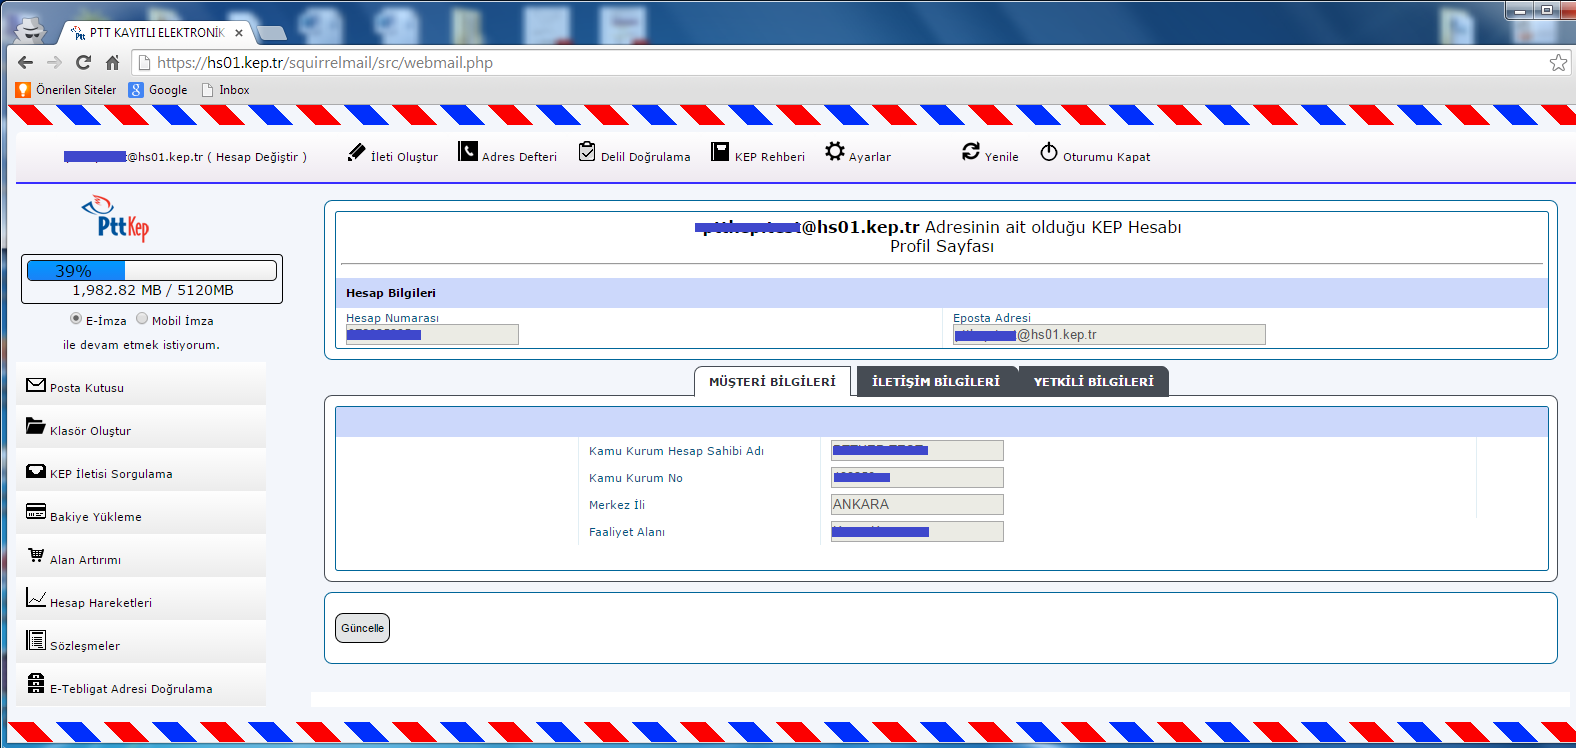Click the Posta Kutusu envelope icon
This screenshot has width=1576, height=748.
pyautogui.click(x=36, y=385)
